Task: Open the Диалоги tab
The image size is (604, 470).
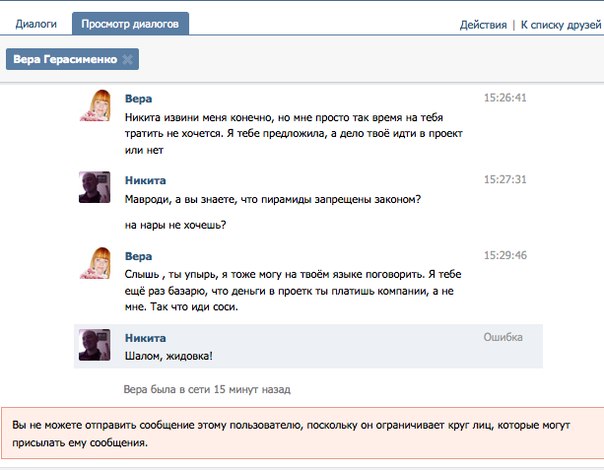Action: coord(36,24)
